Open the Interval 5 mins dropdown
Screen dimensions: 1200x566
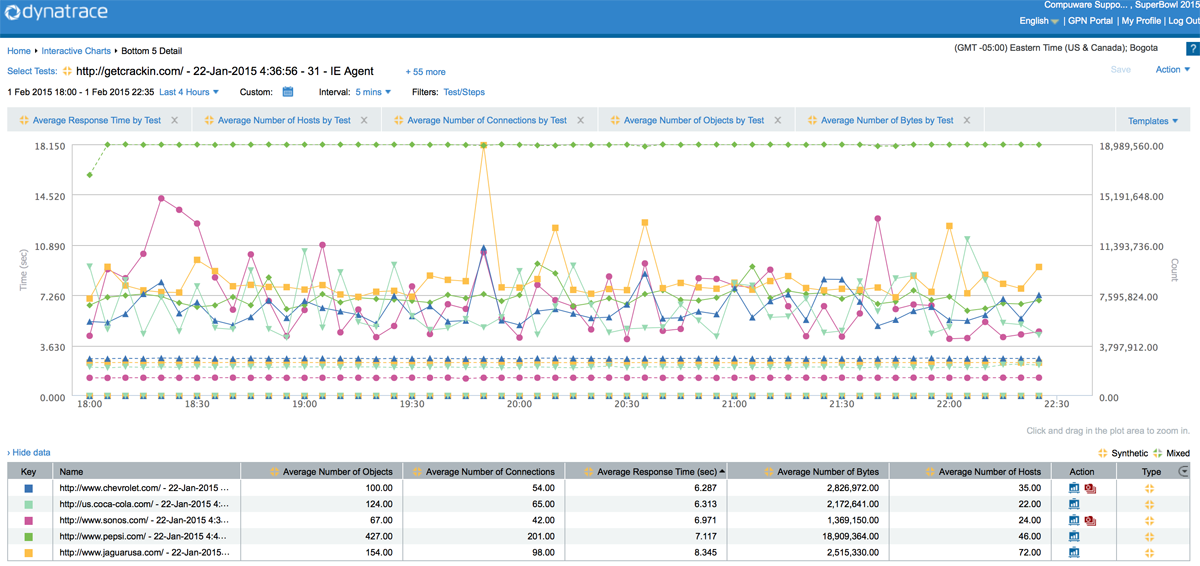(373, 92)
